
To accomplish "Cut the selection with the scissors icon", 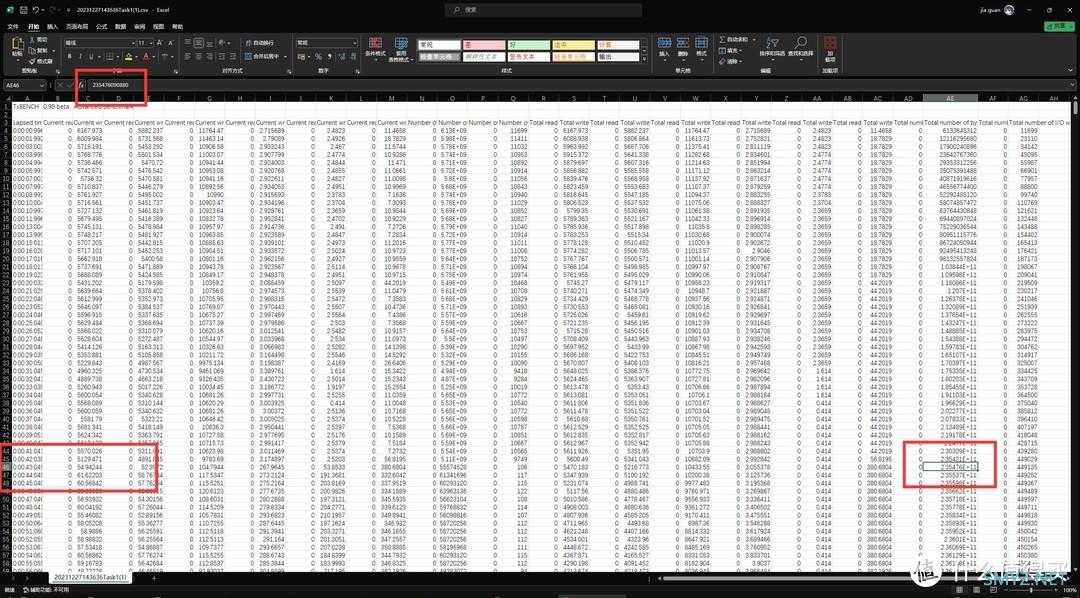I will click(x=39, y=40).
